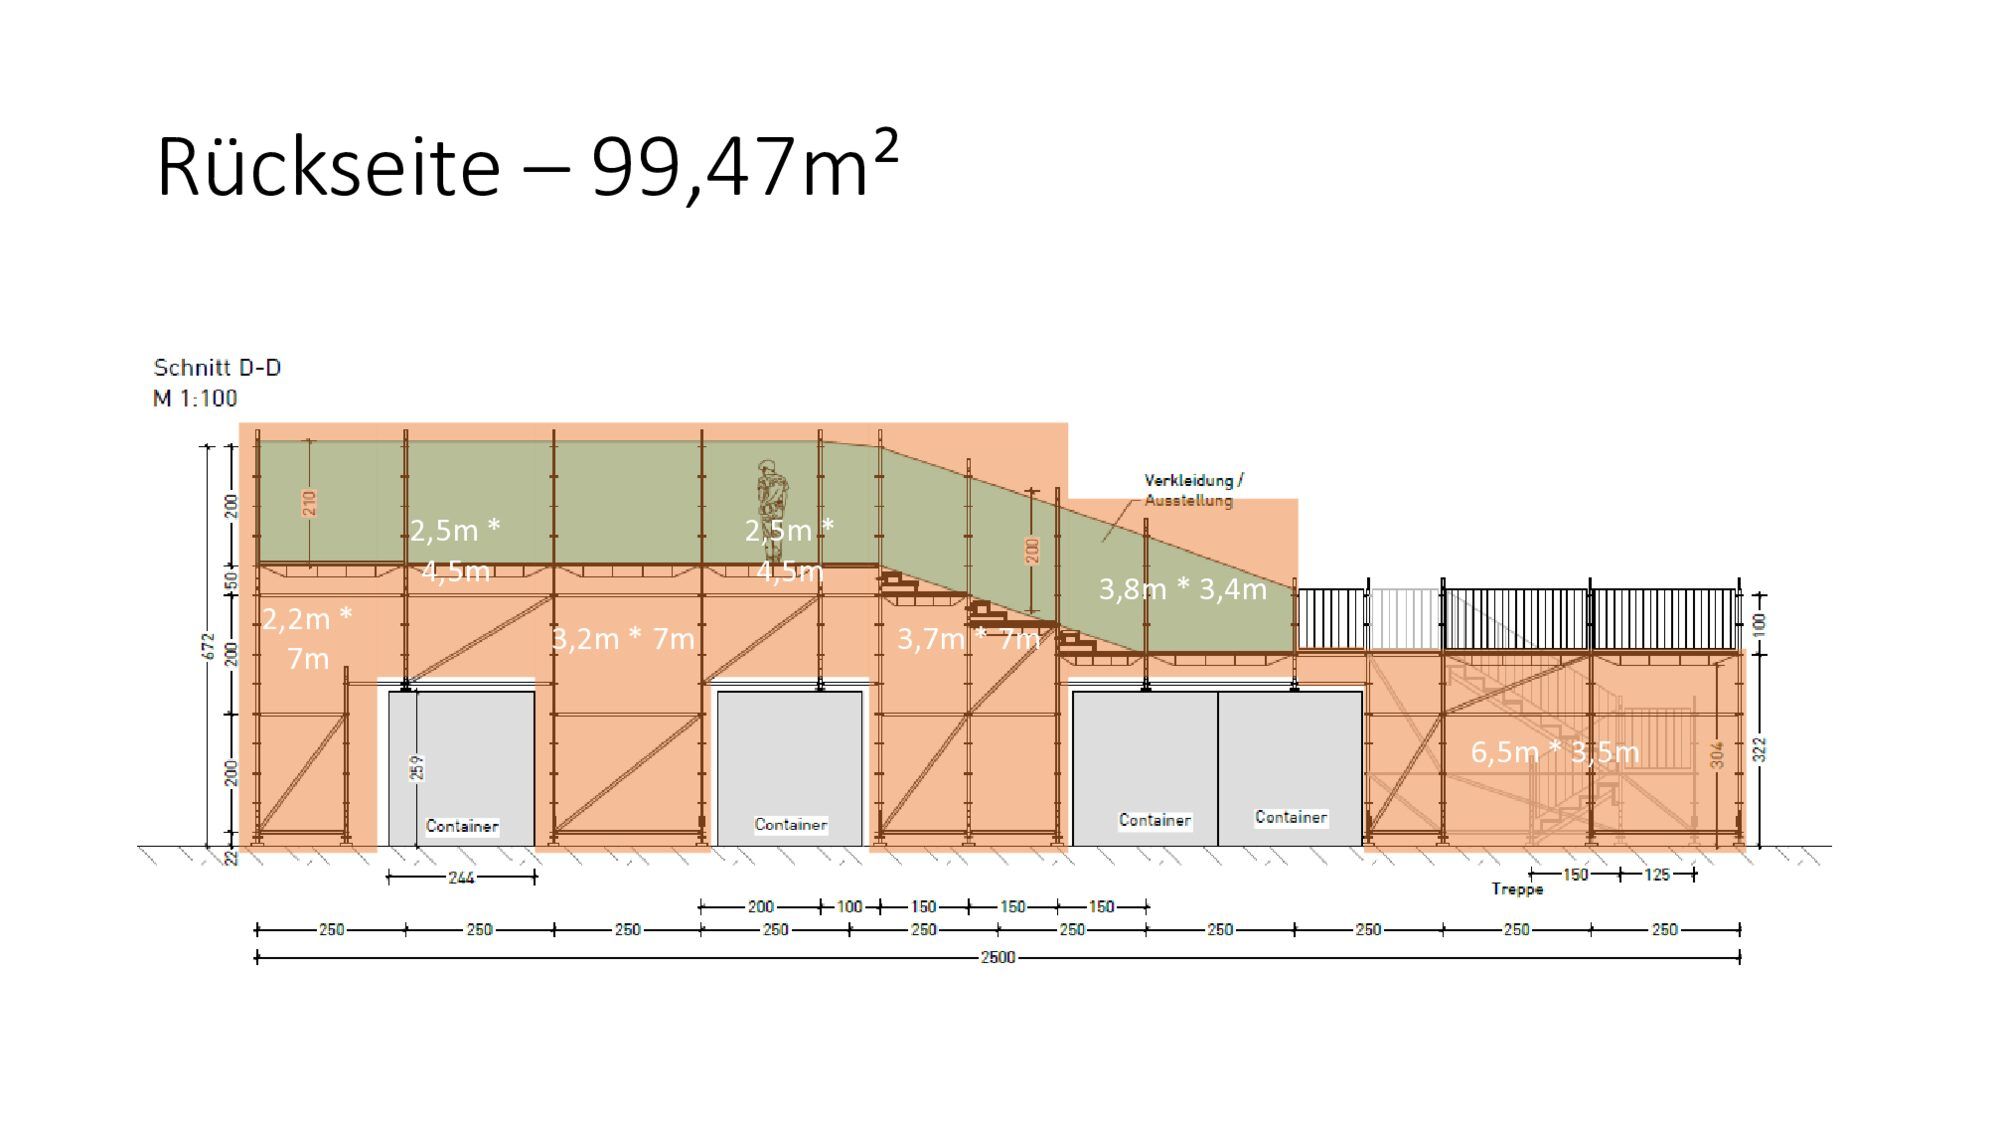Viewport: 2000px width, 1126px height.
Task: Click the orange stair height dimension "304"
Action: (1717, 755)
